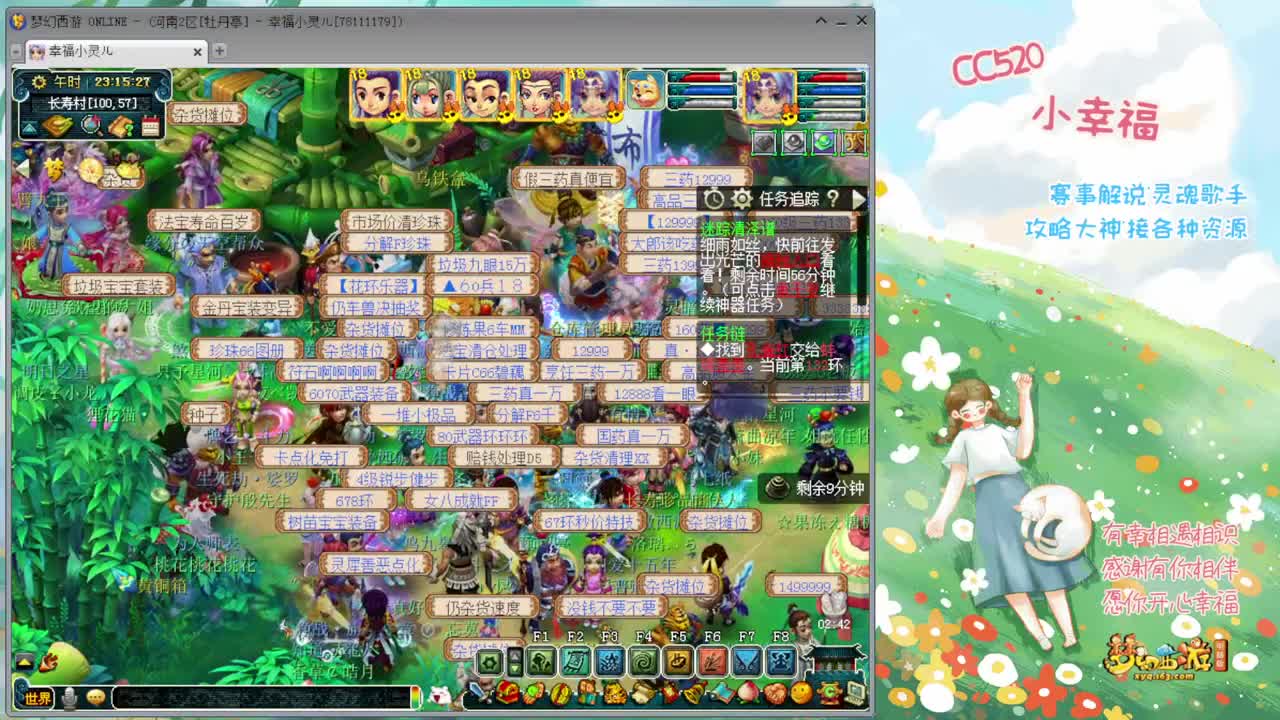Open the computer system icon at bottom-right

click(x=855, y=693)
